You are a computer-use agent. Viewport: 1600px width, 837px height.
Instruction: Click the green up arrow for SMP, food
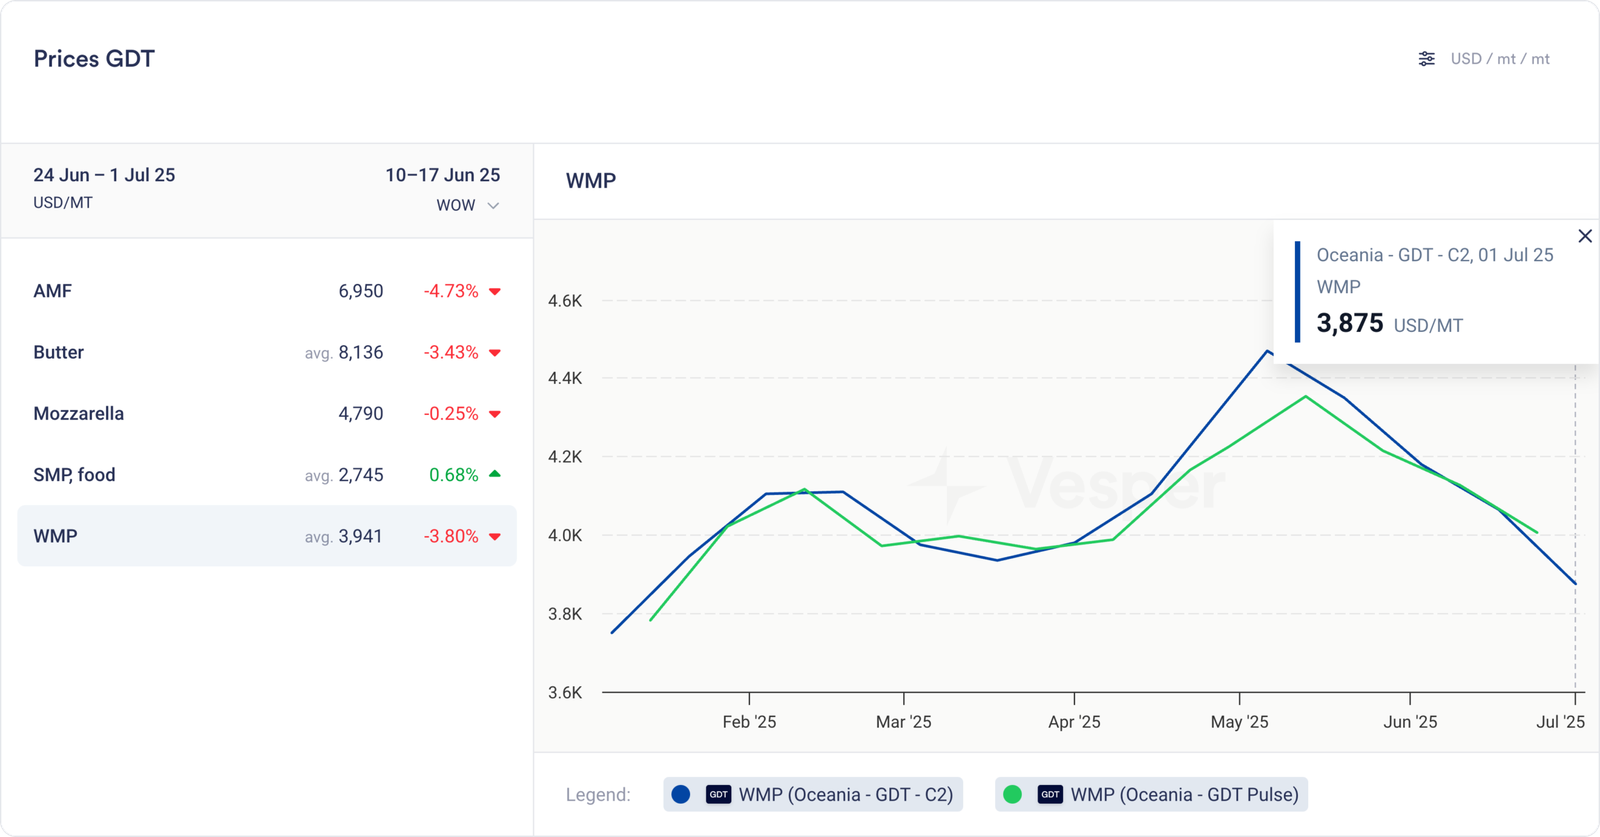[494, 474]
